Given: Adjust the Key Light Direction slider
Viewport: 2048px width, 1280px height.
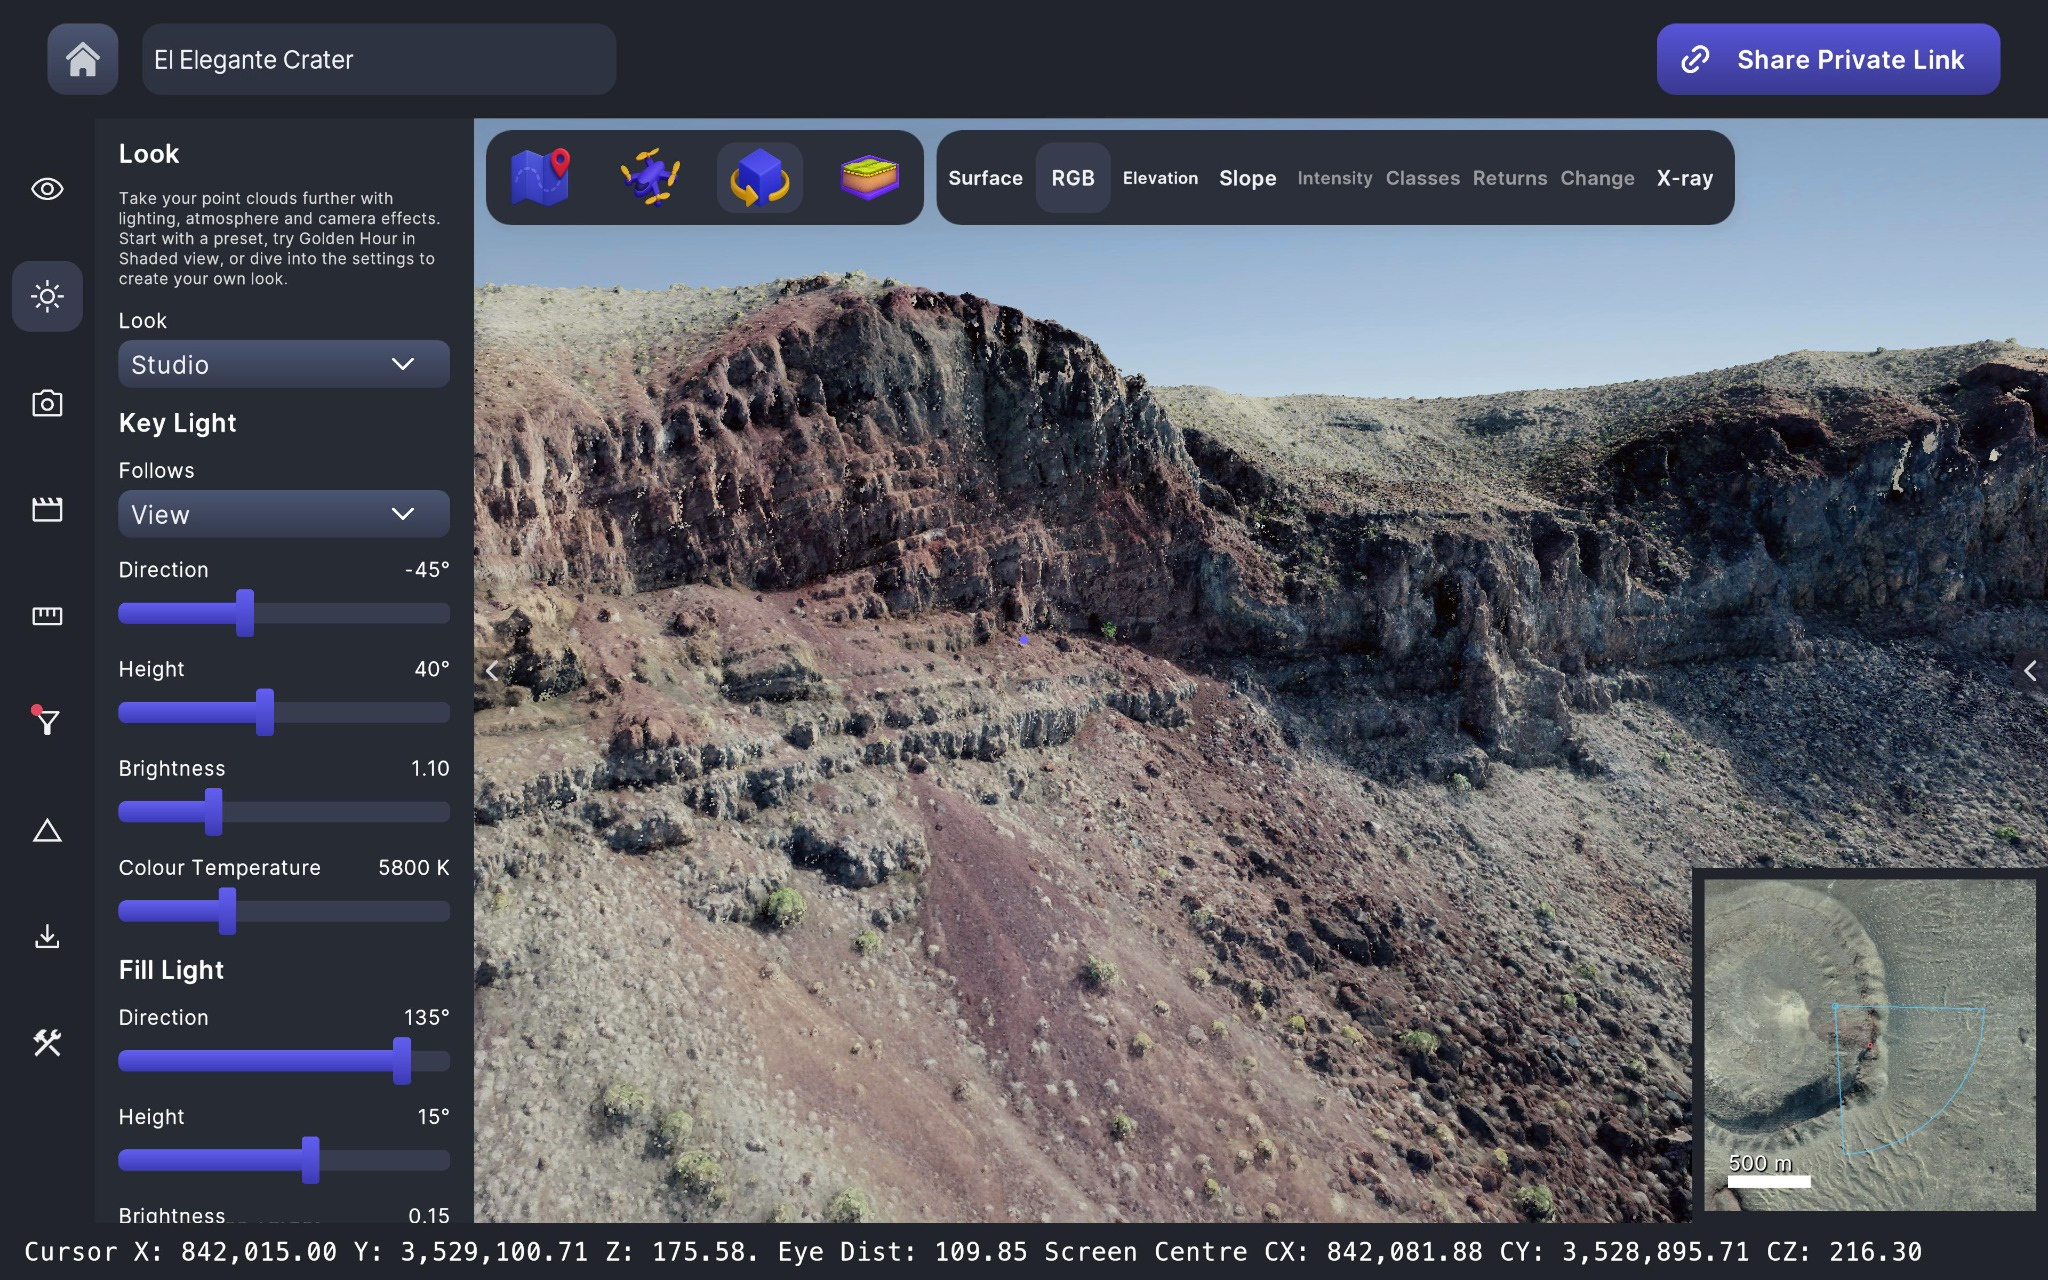Looking at the screenshot, I should 284,613.
